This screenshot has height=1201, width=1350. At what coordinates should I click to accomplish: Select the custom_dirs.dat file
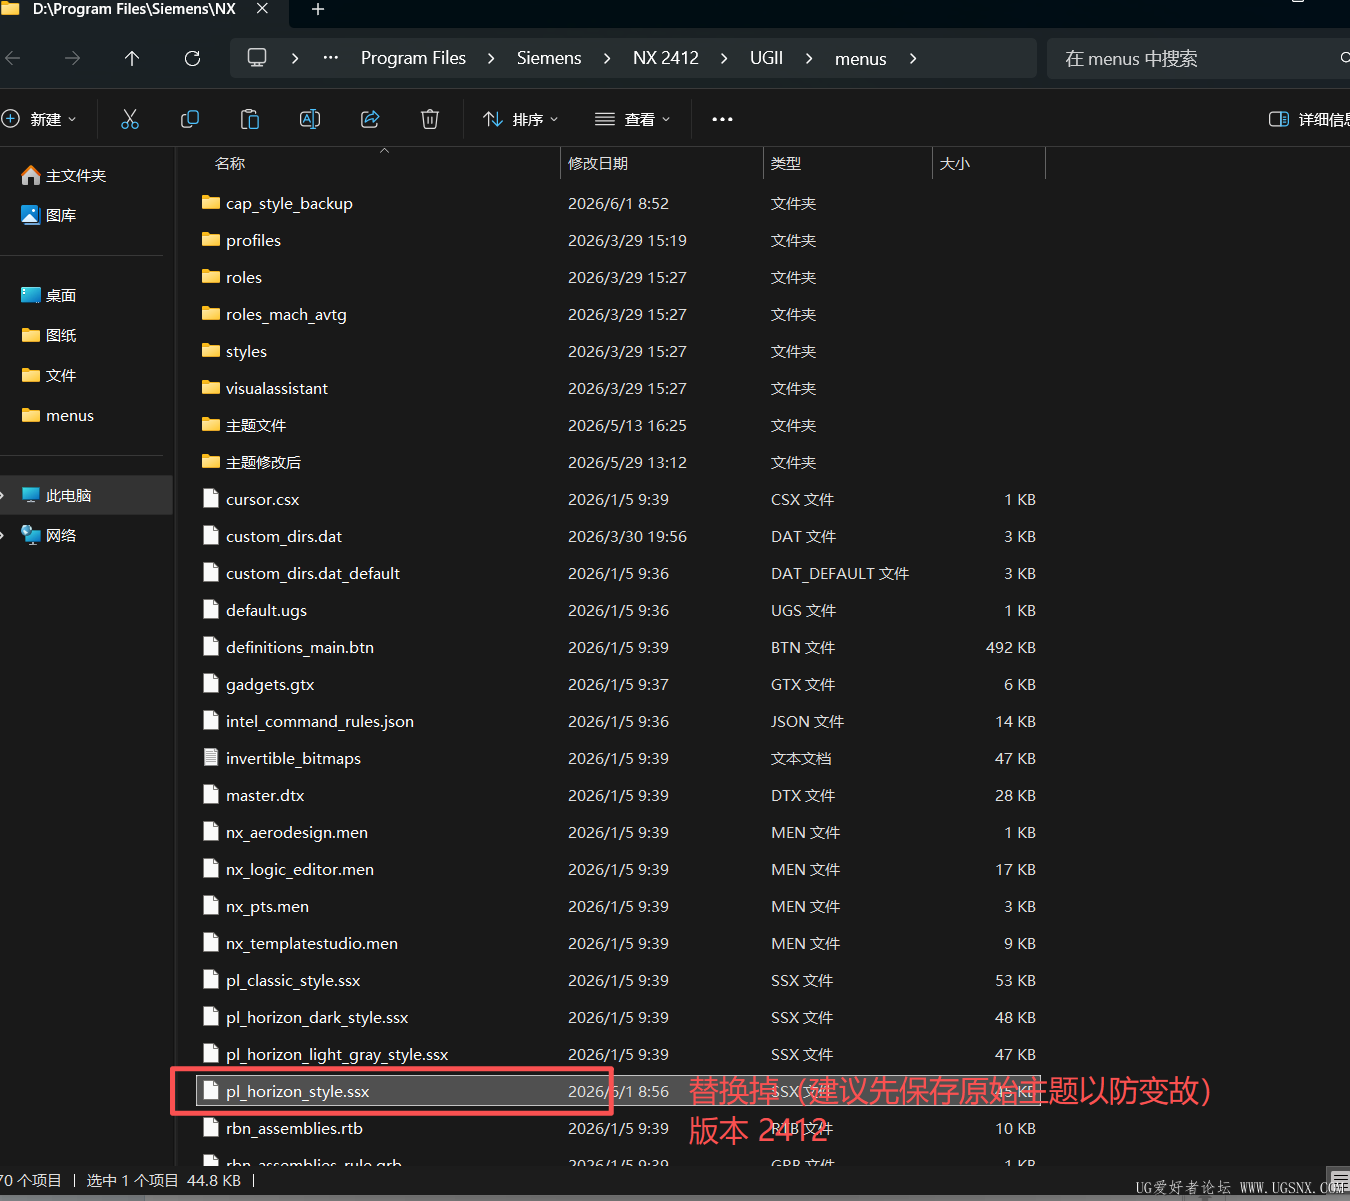[x=618, y=536]
